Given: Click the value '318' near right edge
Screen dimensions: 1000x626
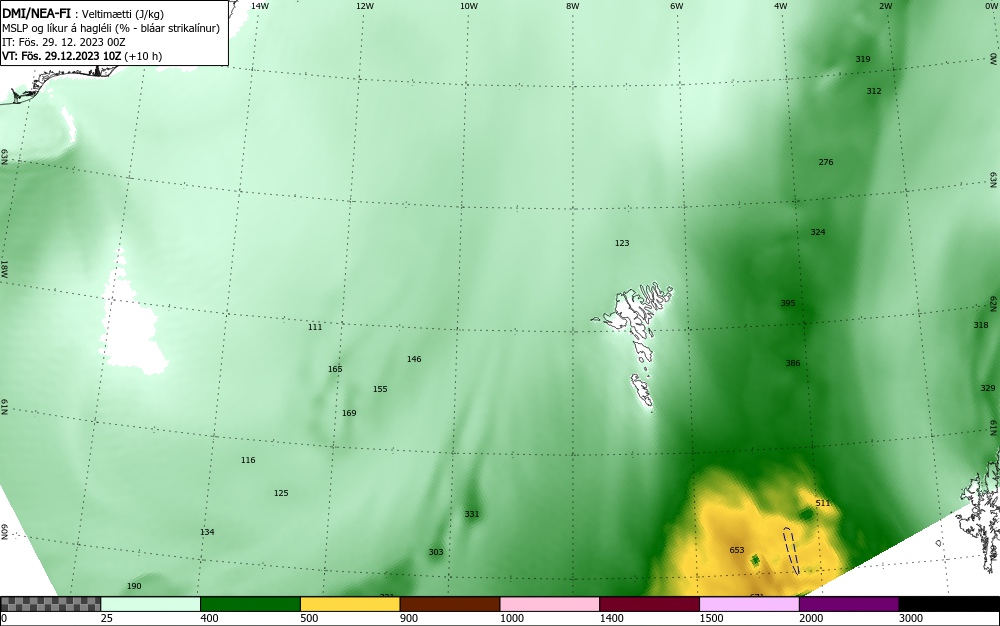Looking at the screenshot, I should 981,325.
